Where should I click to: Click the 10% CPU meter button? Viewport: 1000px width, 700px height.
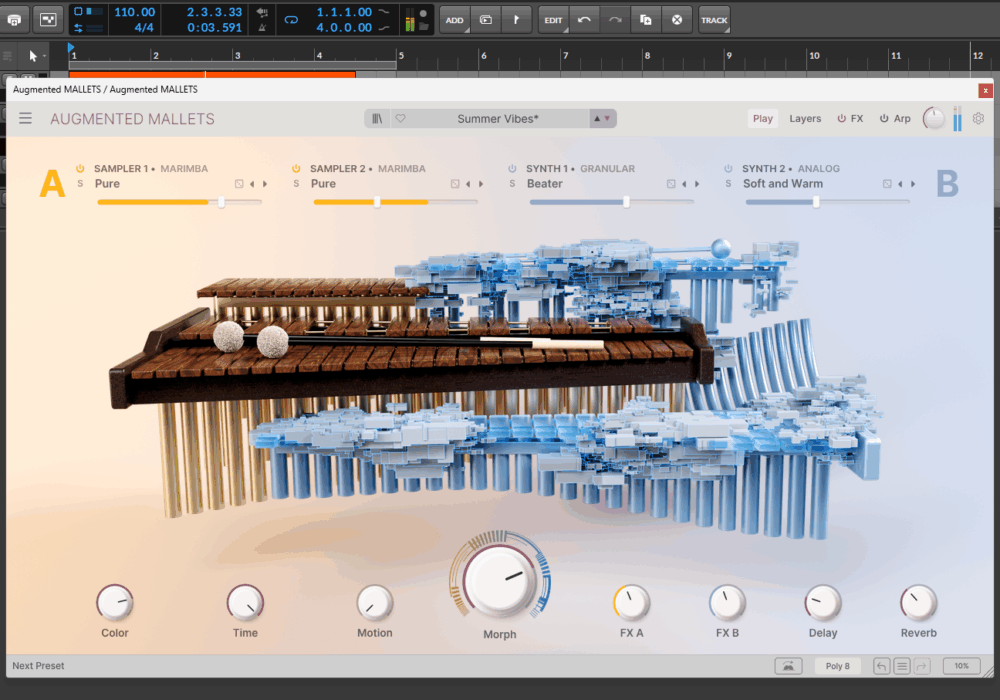(961, 666)
